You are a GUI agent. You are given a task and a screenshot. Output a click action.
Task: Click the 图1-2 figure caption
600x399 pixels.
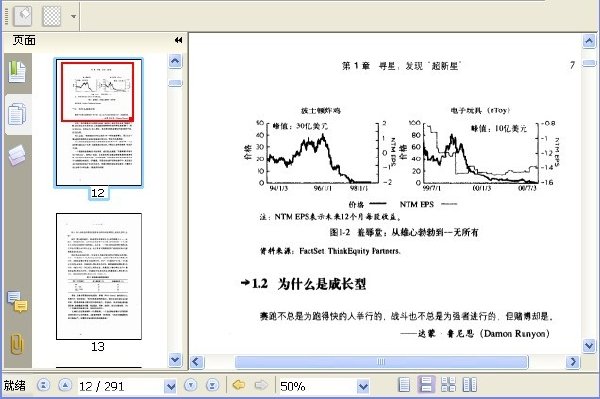404,232
